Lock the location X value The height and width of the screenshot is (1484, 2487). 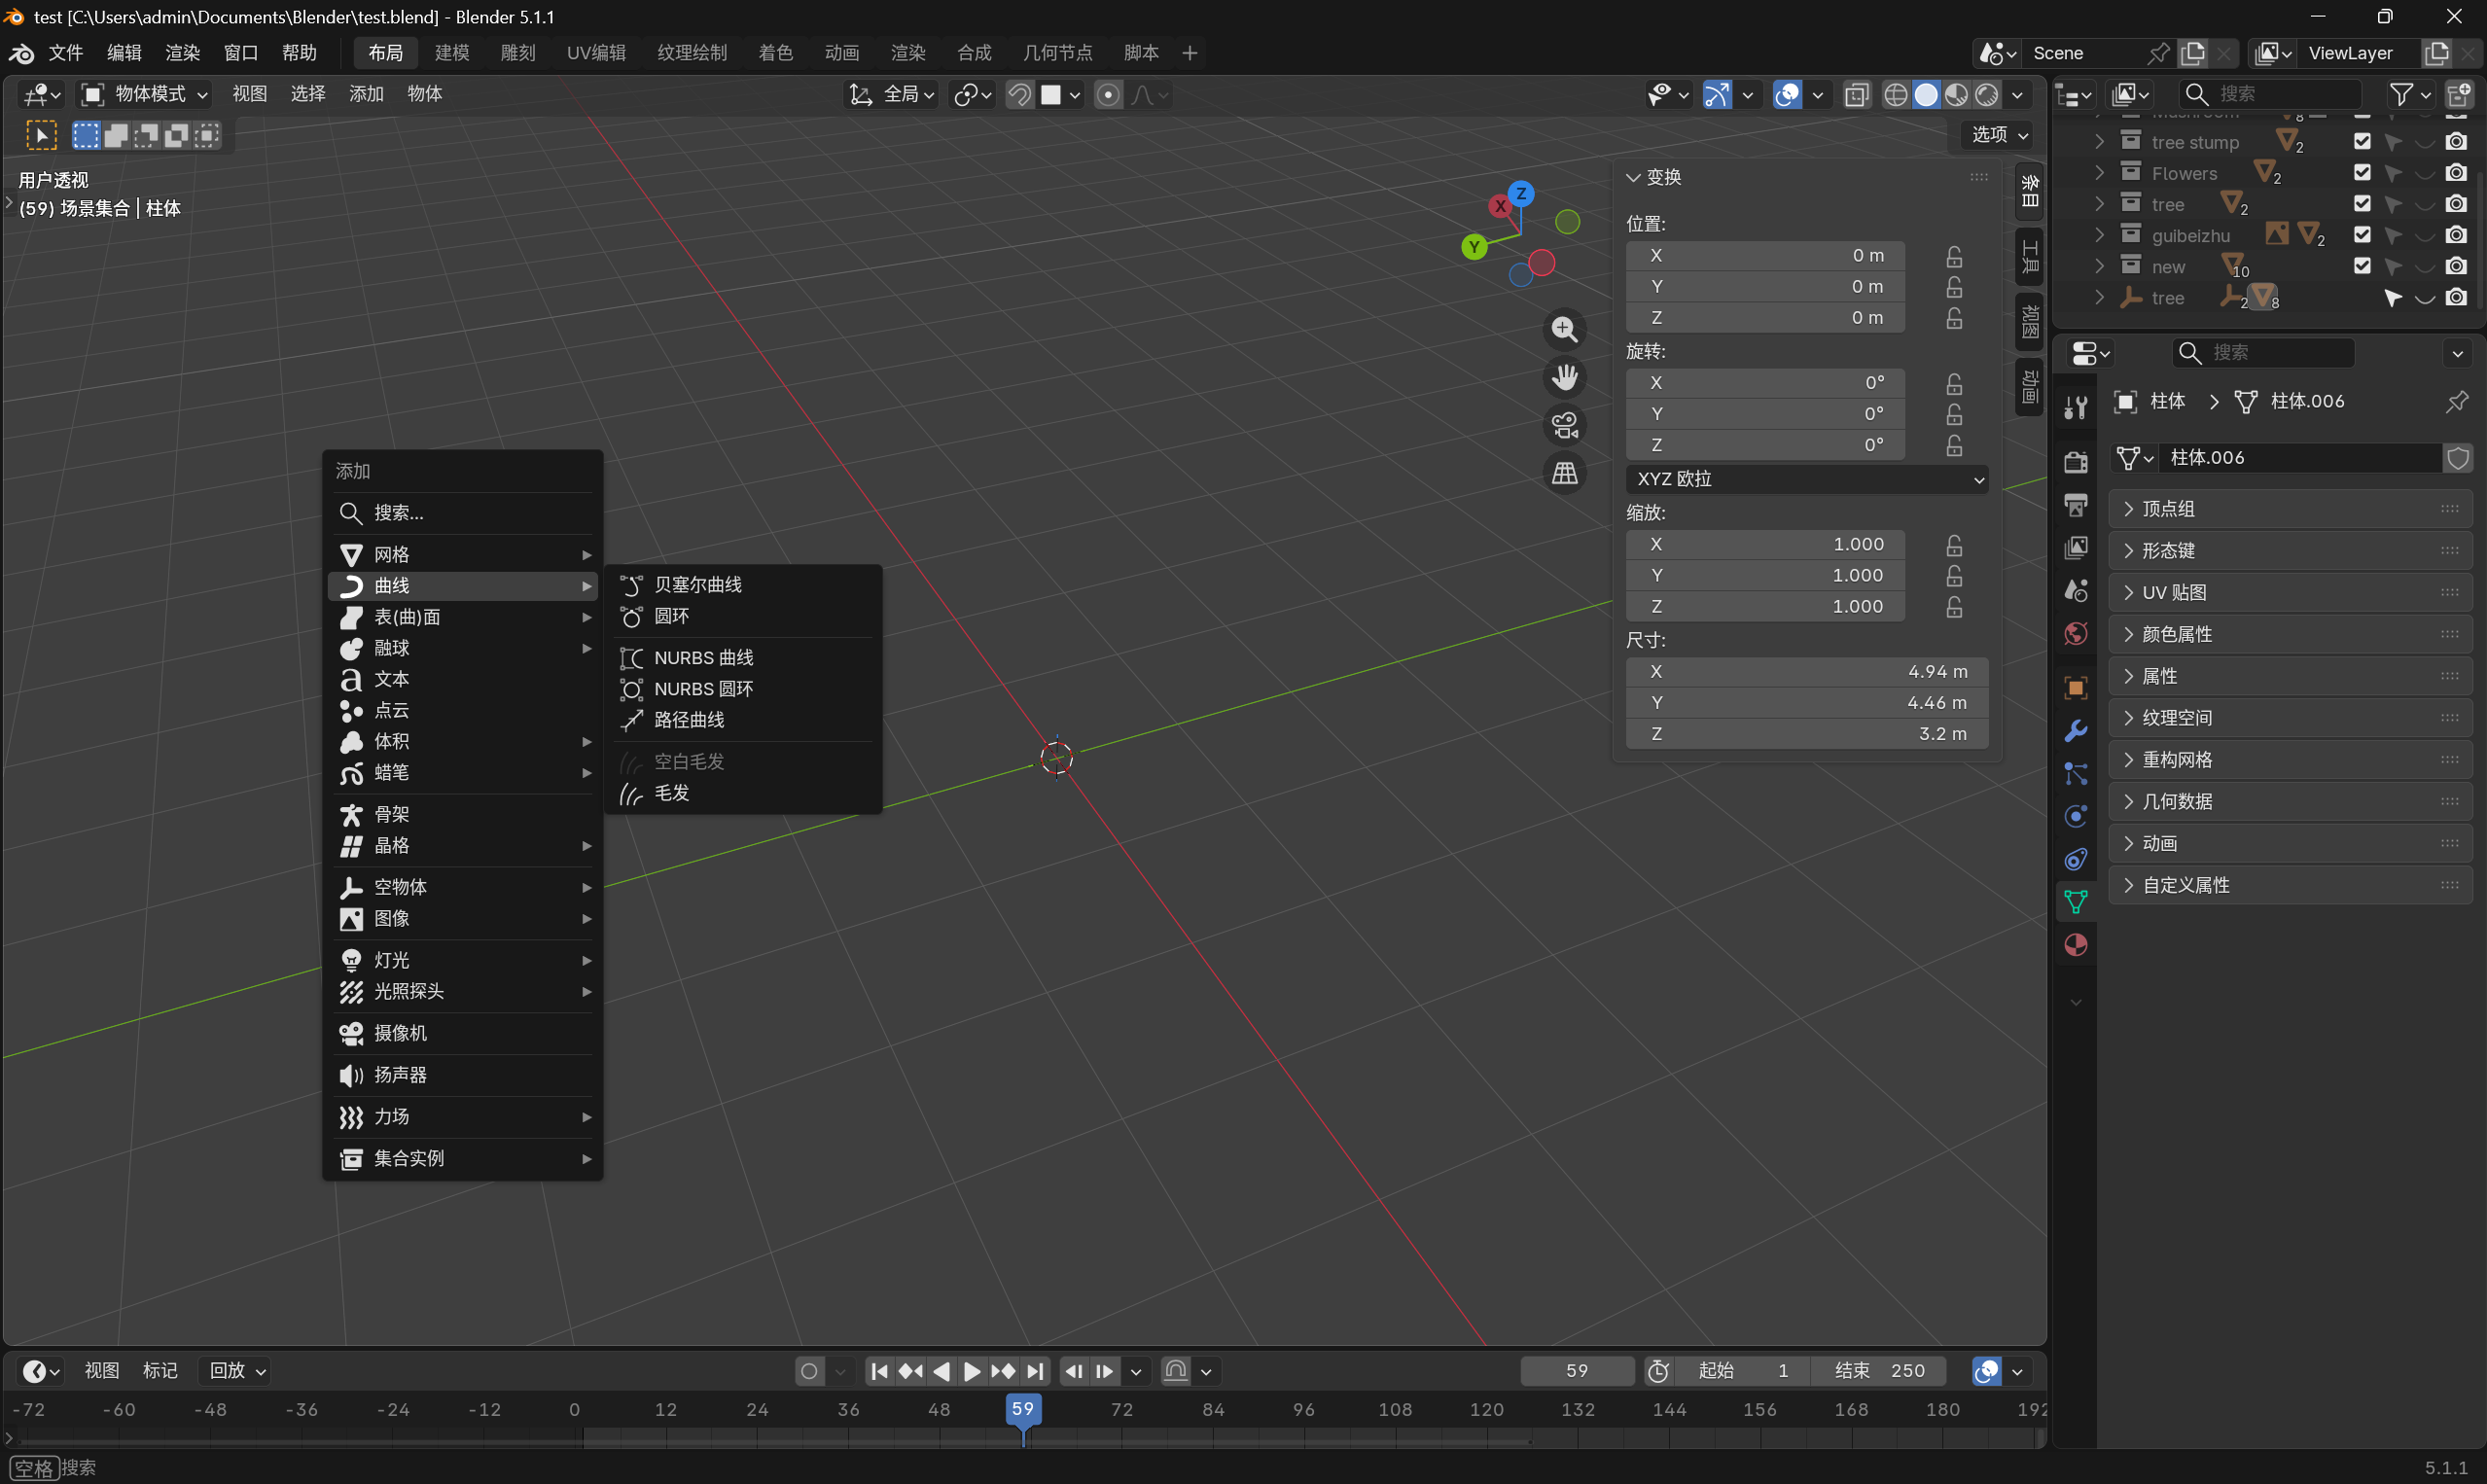tap(1954, 256)
